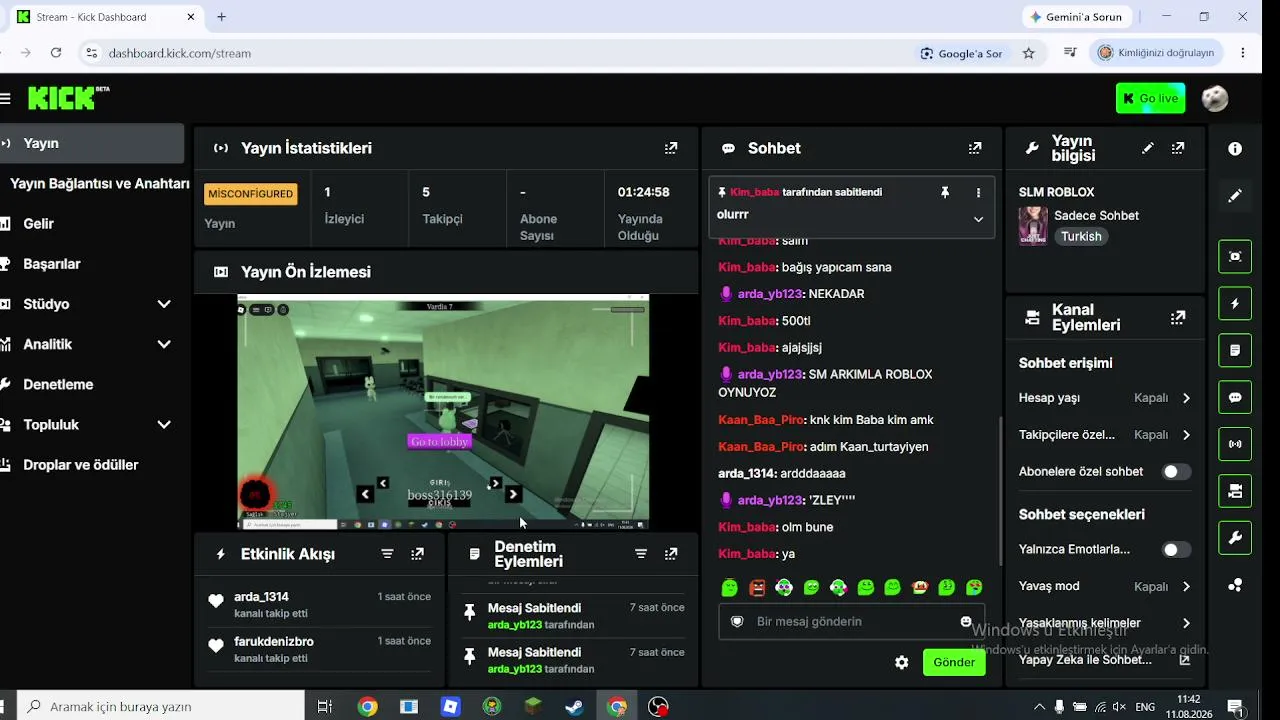Pop out the Yayın İstatistikleri panel
Viewport: 1280px width, 720px height.
click(671, 148)
